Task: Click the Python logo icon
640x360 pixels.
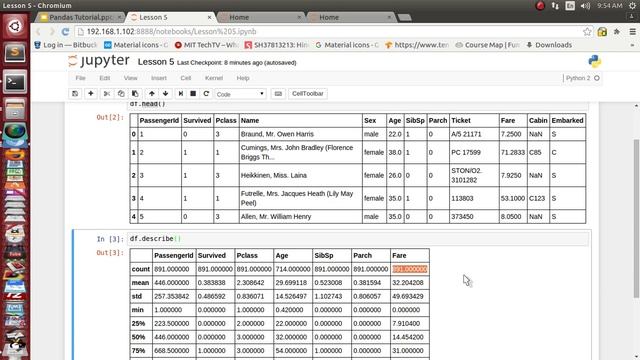Action: [595, 61]
